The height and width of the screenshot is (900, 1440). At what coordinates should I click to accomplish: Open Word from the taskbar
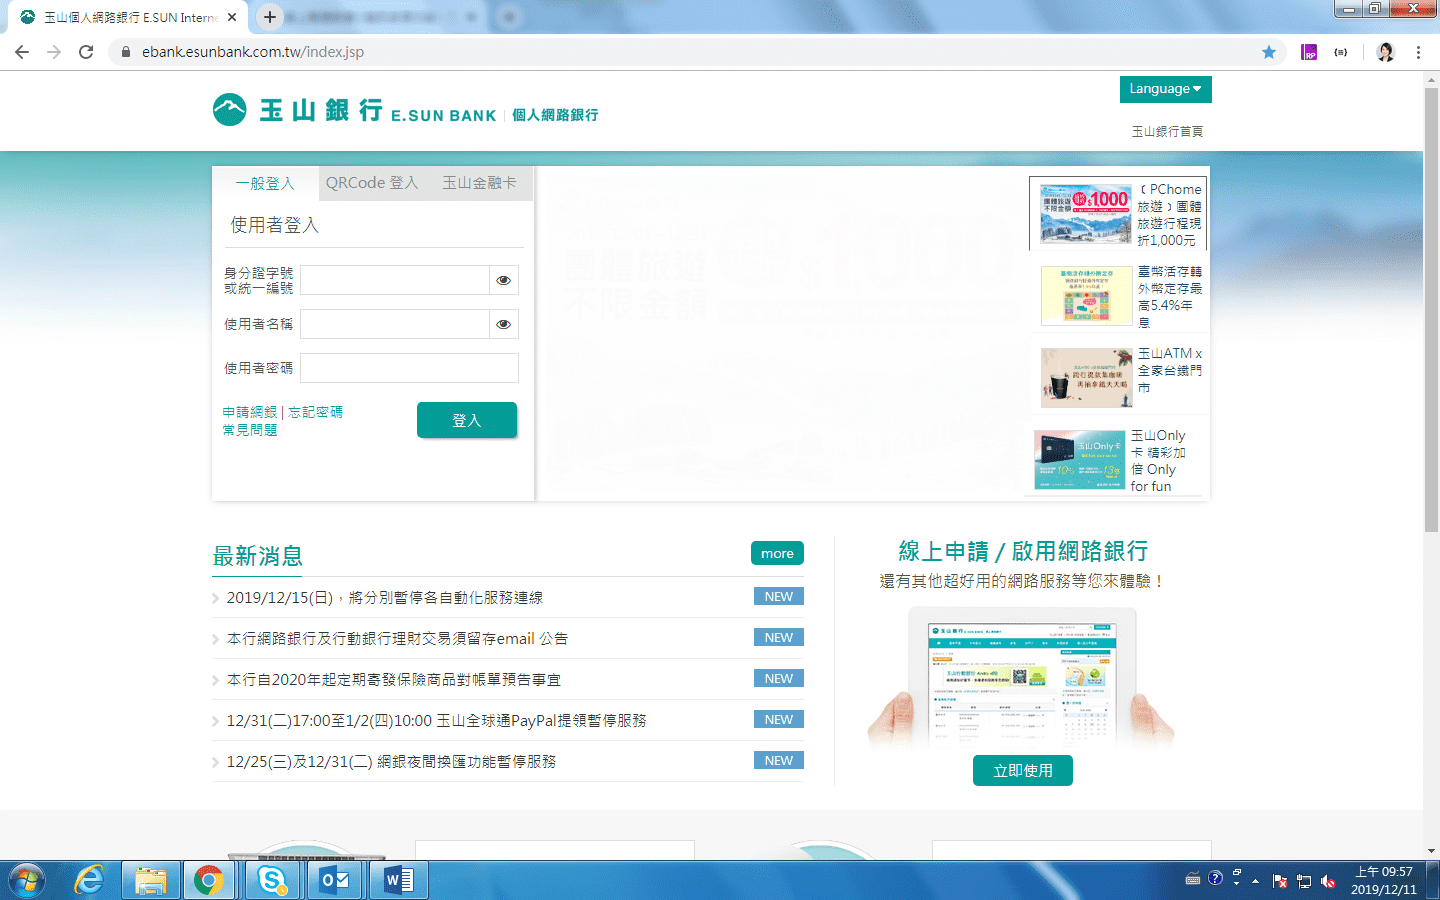[398, 880]
